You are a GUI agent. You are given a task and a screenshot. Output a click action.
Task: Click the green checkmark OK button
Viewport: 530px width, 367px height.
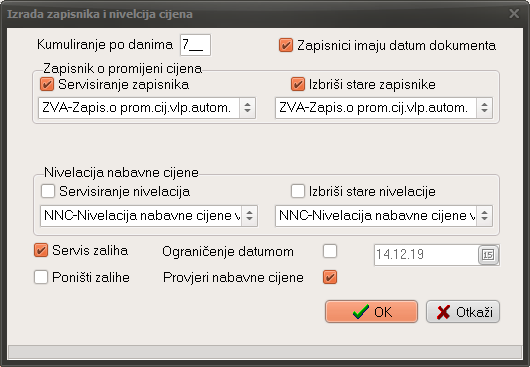tap(371, 312)
